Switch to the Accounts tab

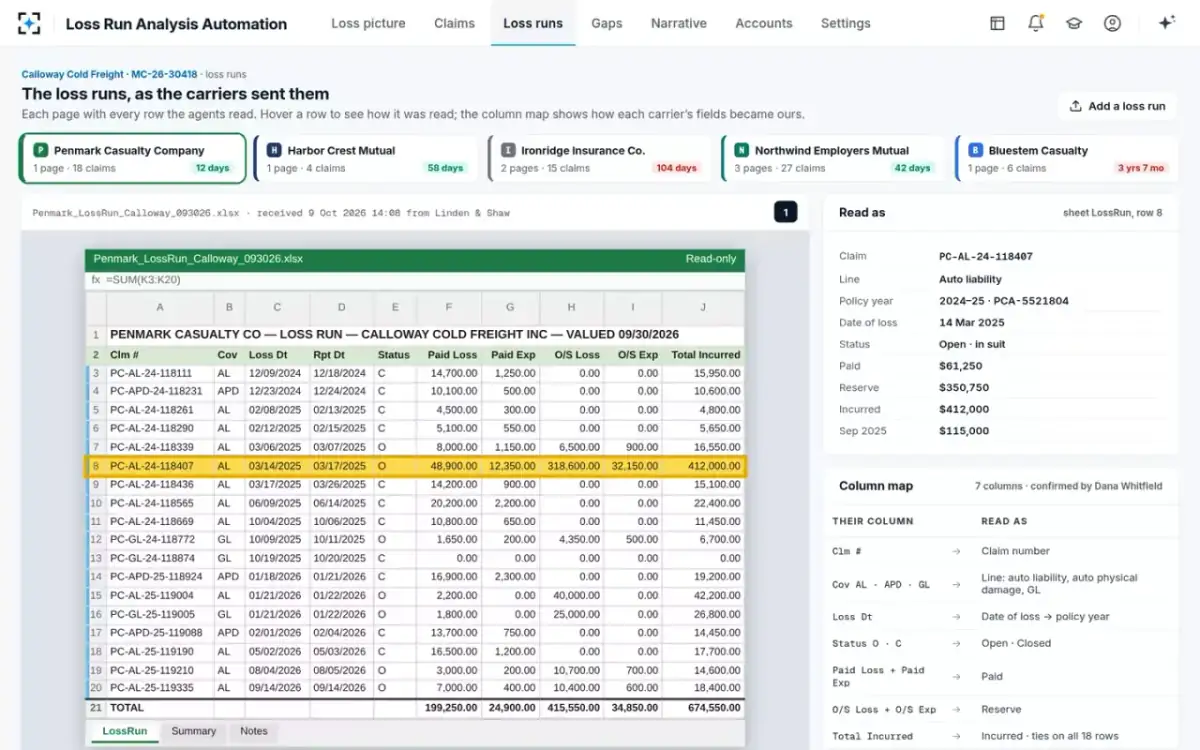764,23
